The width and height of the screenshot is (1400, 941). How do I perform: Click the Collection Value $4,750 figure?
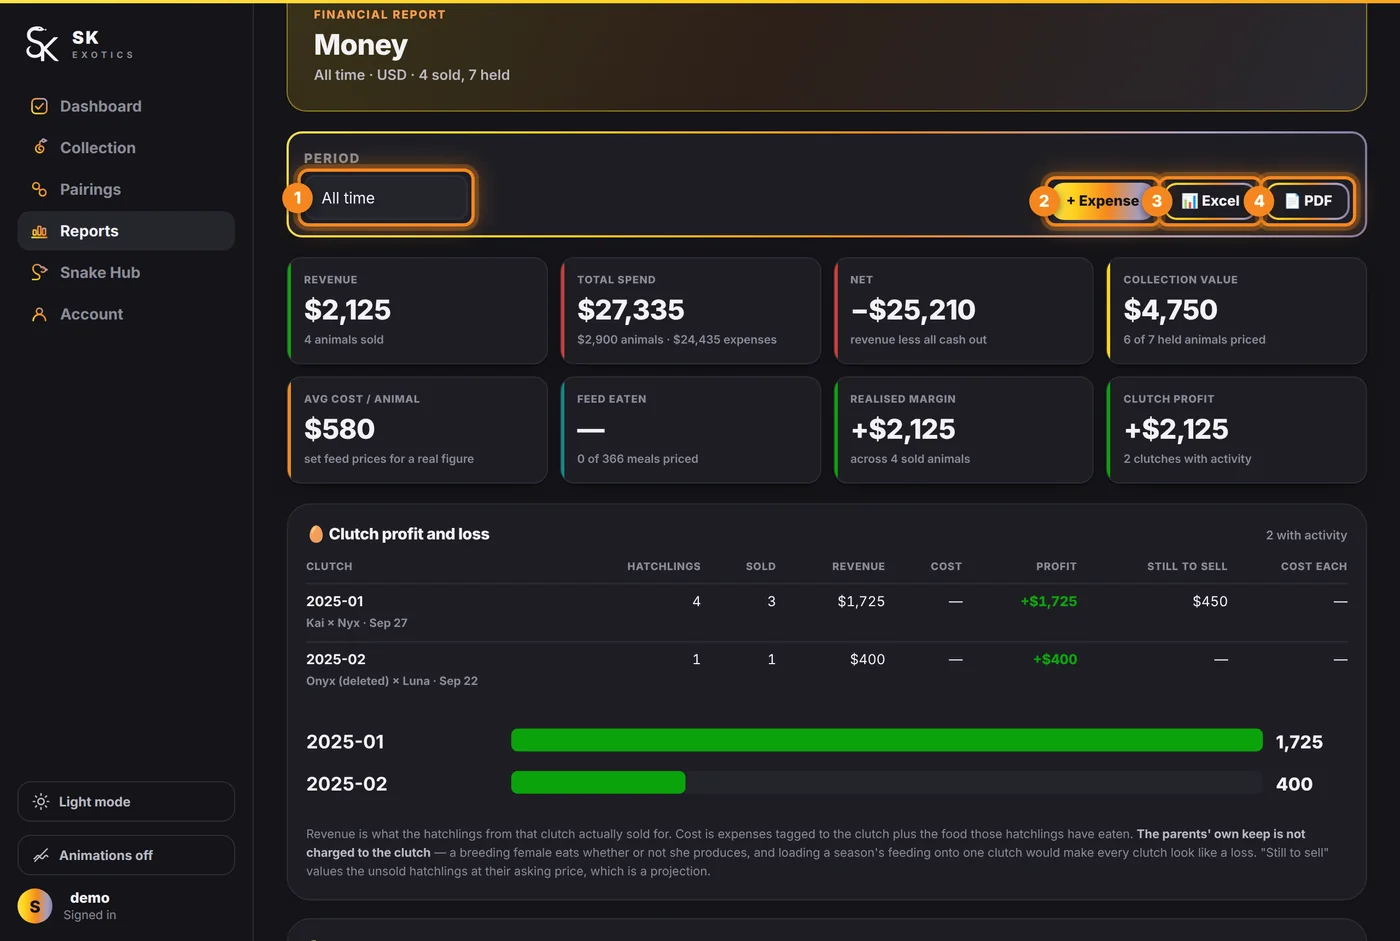(x=1170, y=310)
